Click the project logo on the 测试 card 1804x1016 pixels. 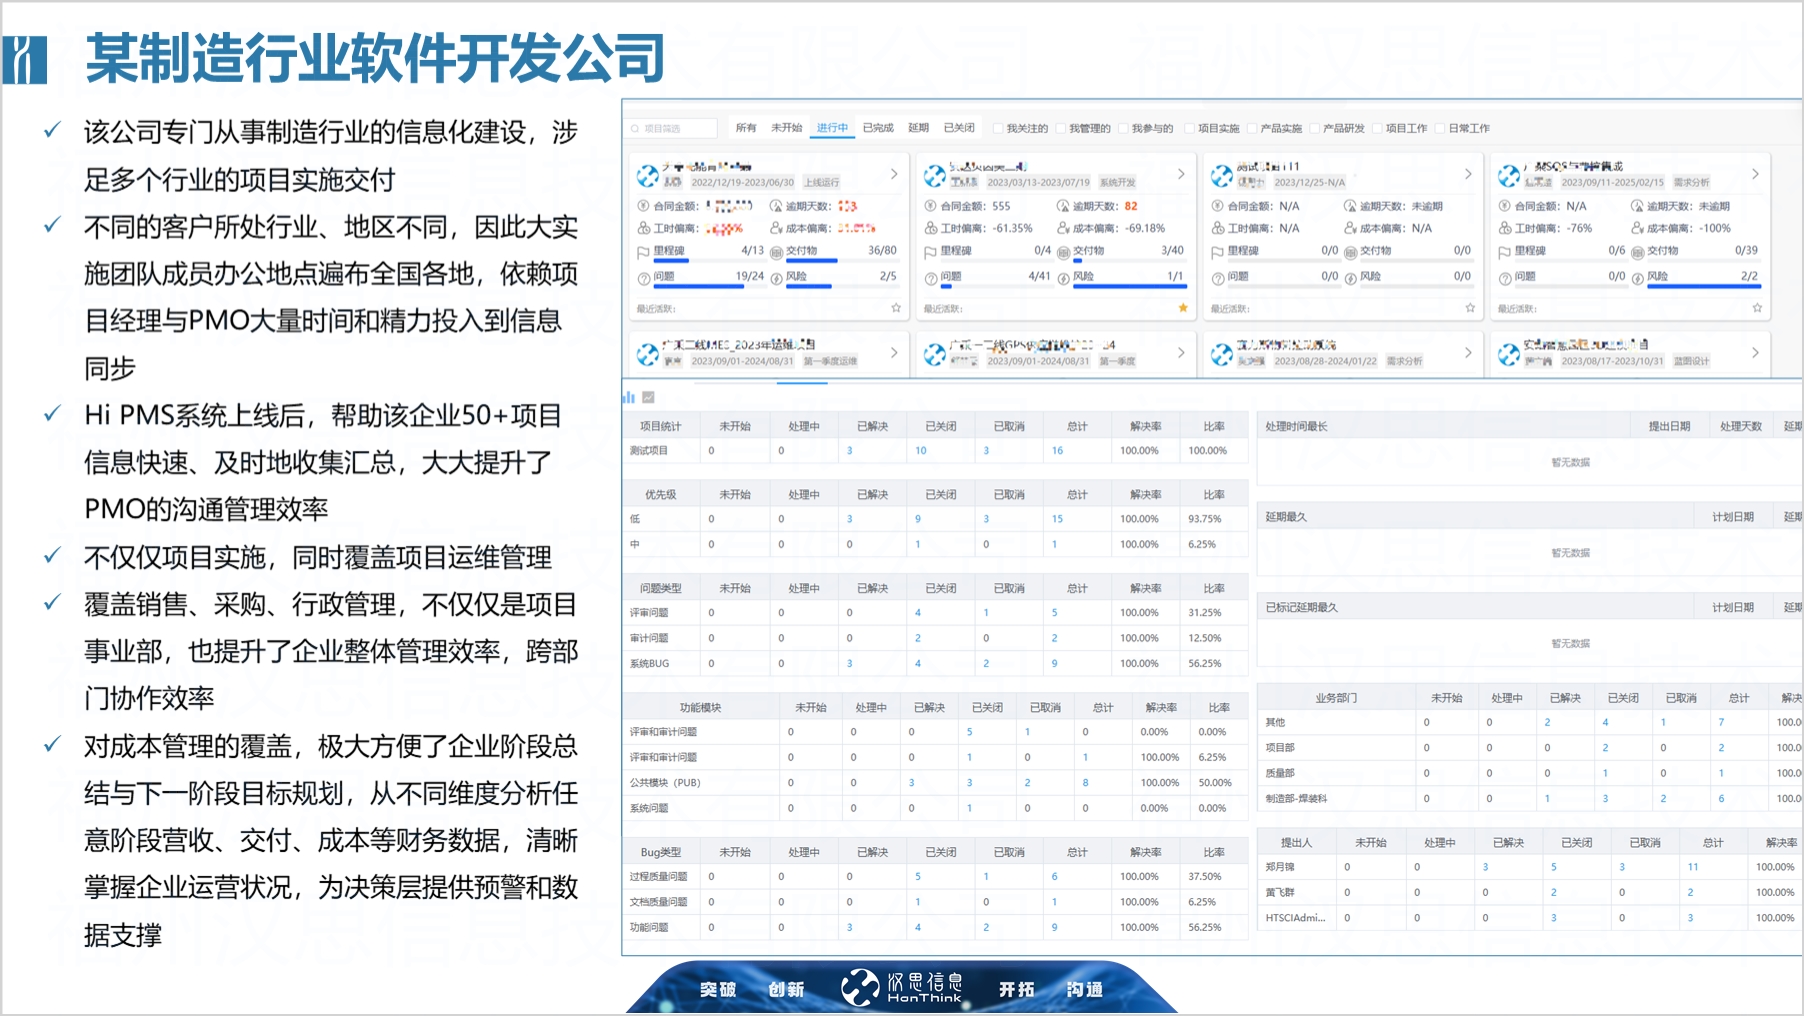1222,177
